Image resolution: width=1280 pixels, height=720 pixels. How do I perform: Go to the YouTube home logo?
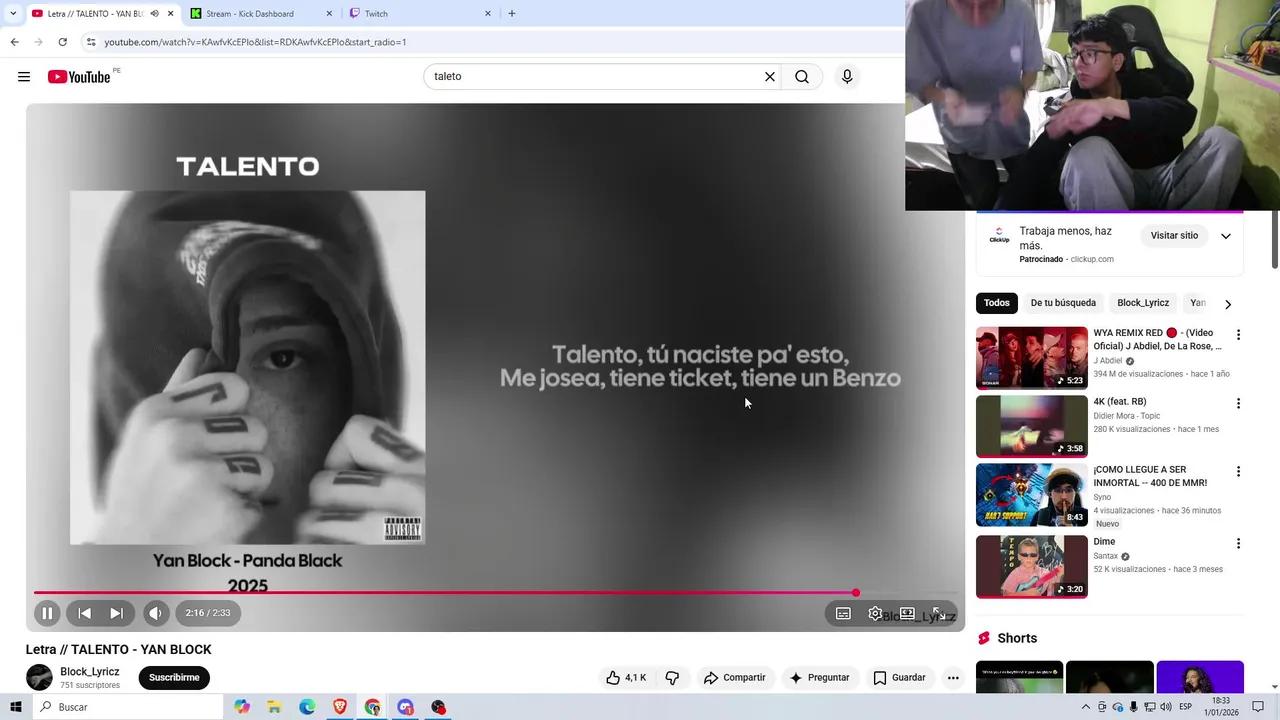pyautogui.click(x=79, y=77)
